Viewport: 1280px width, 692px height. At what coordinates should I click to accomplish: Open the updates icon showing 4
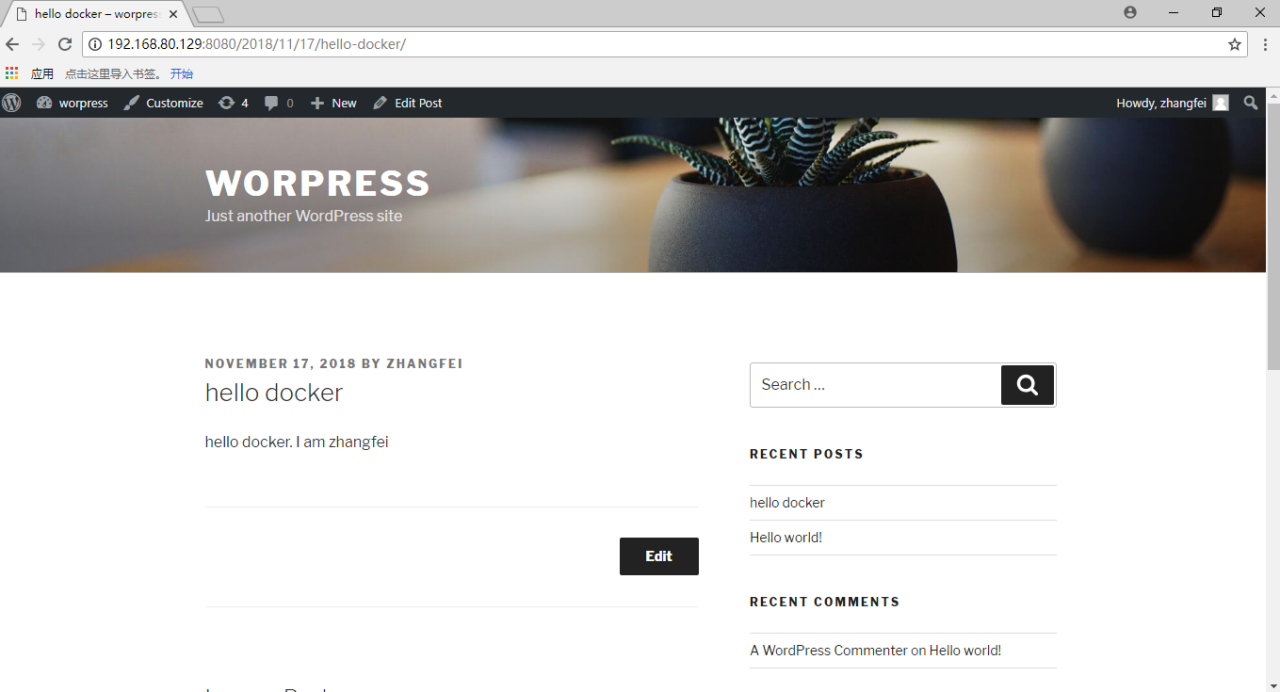(233, 103)
